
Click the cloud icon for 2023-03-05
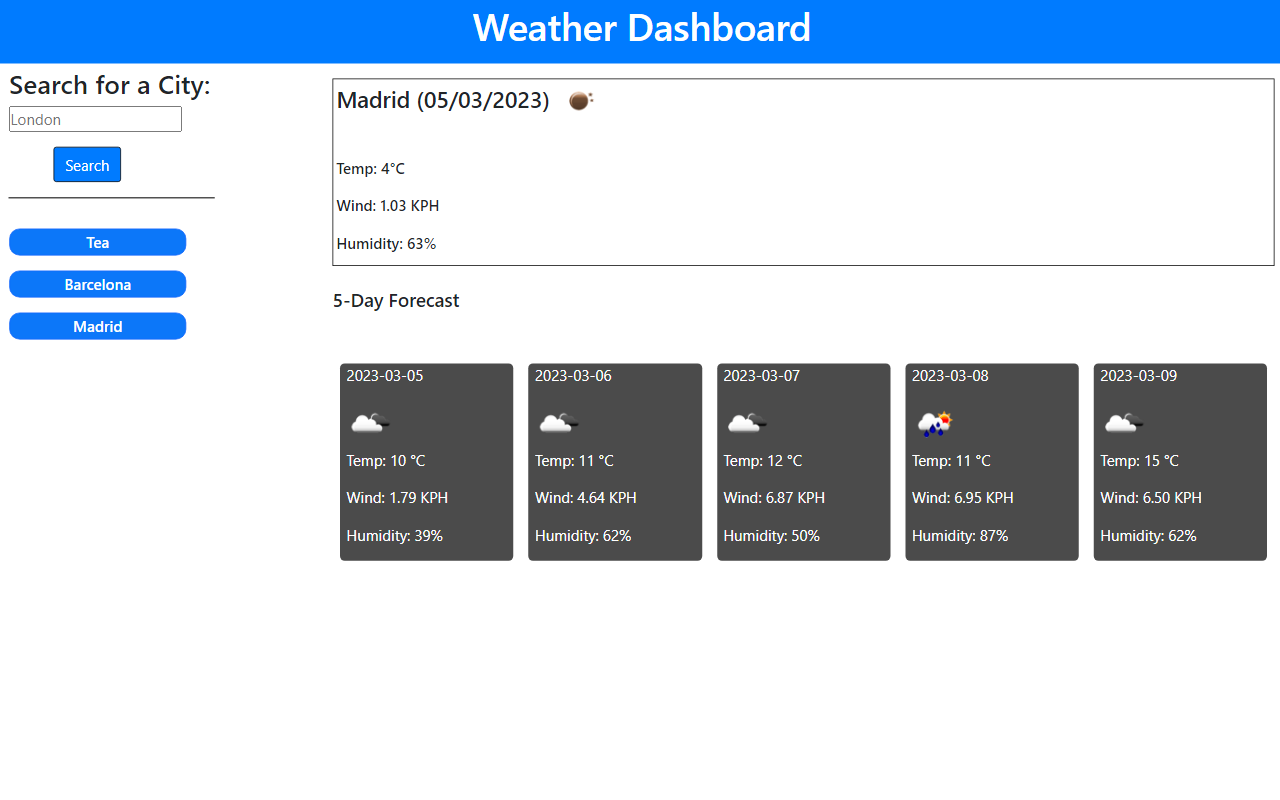(369, 423)
